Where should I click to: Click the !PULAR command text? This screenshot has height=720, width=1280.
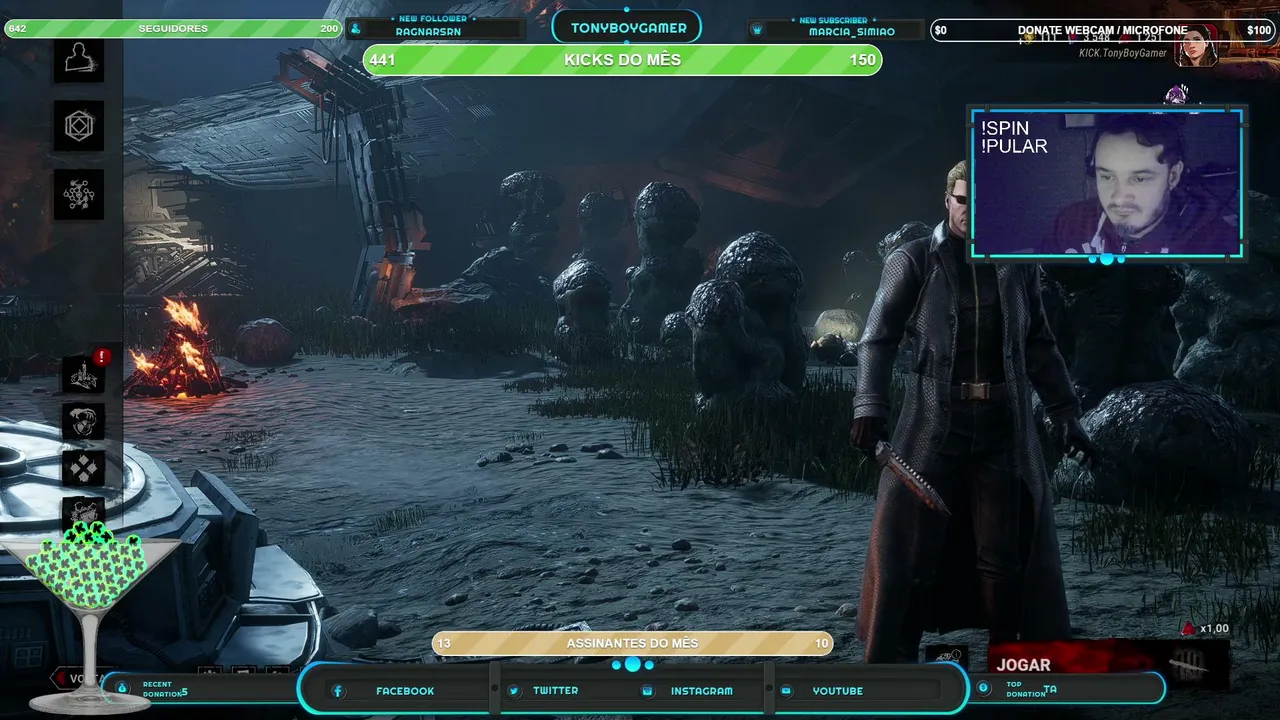point(1014,146)
